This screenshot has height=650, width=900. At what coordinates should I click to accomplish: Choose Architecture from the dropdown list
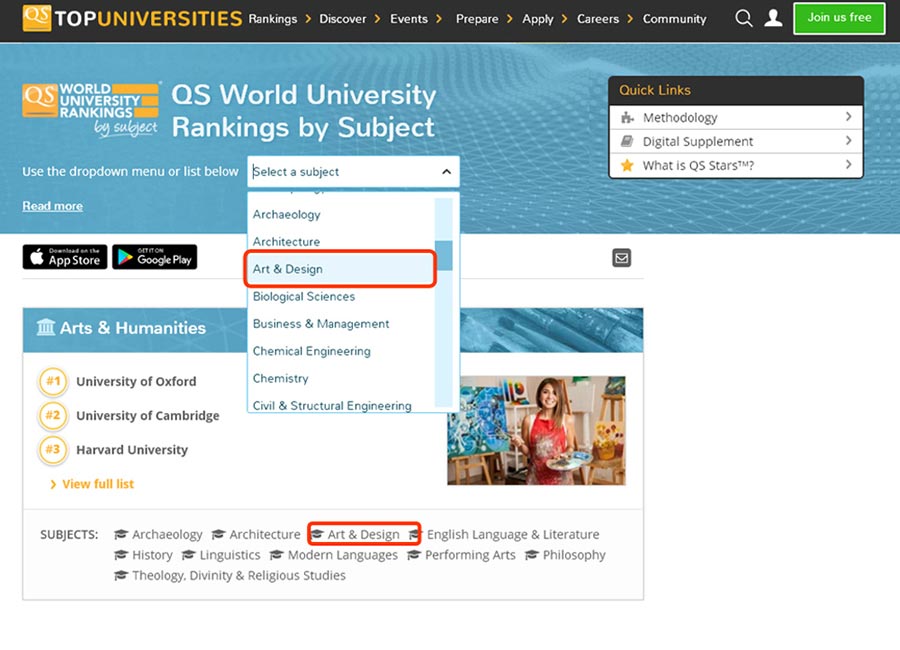(342, 242)
